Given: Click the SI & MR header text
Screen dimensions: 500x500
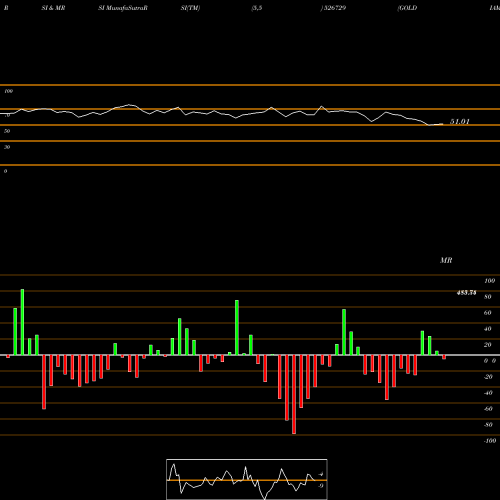Looking at the screenshot, I should pyautogui.click(x=53, y=8).
